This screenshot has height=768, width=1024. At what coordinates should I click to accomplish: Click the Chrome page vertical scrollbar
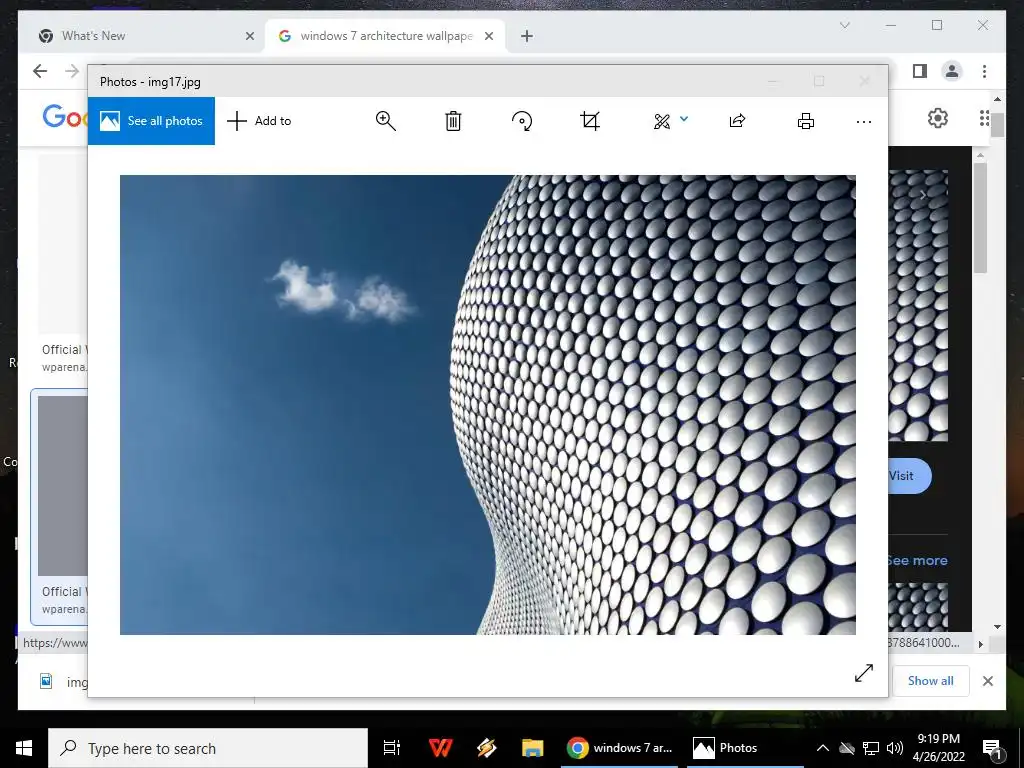pyautogui.click(x=997, y=124)
